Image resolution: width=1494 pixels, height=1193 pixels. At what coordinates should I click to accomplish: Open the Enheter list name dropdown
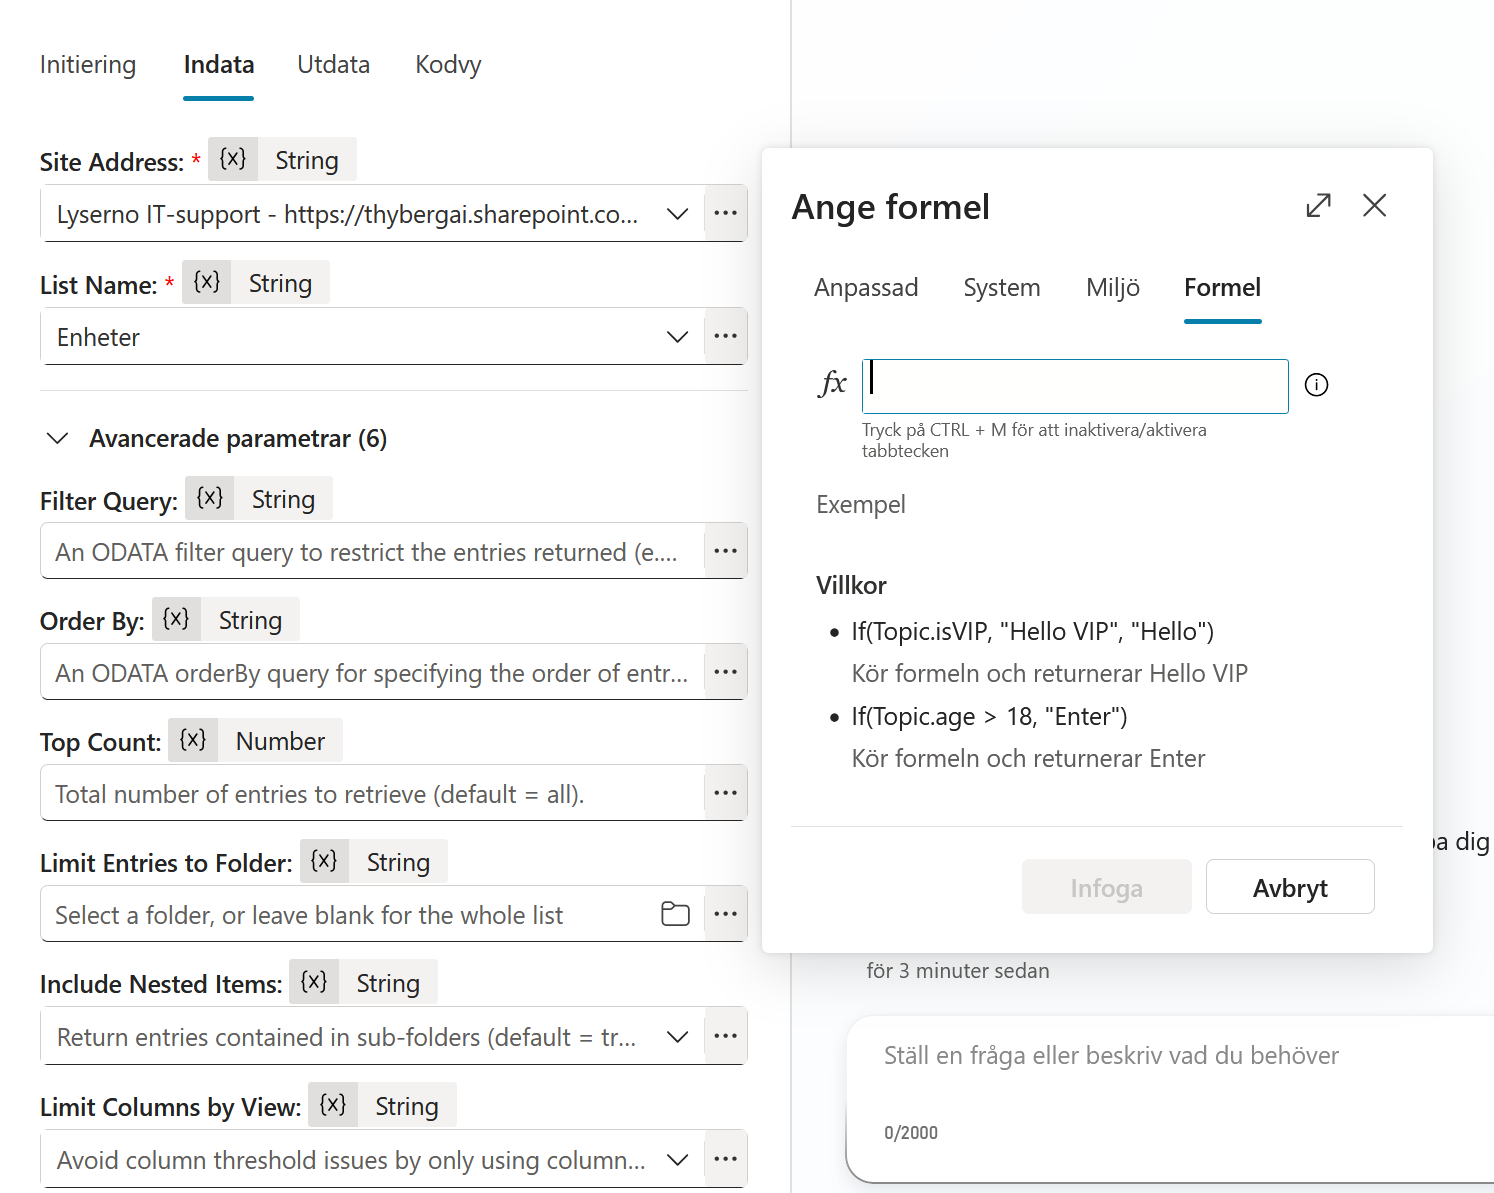coord(678,337)
